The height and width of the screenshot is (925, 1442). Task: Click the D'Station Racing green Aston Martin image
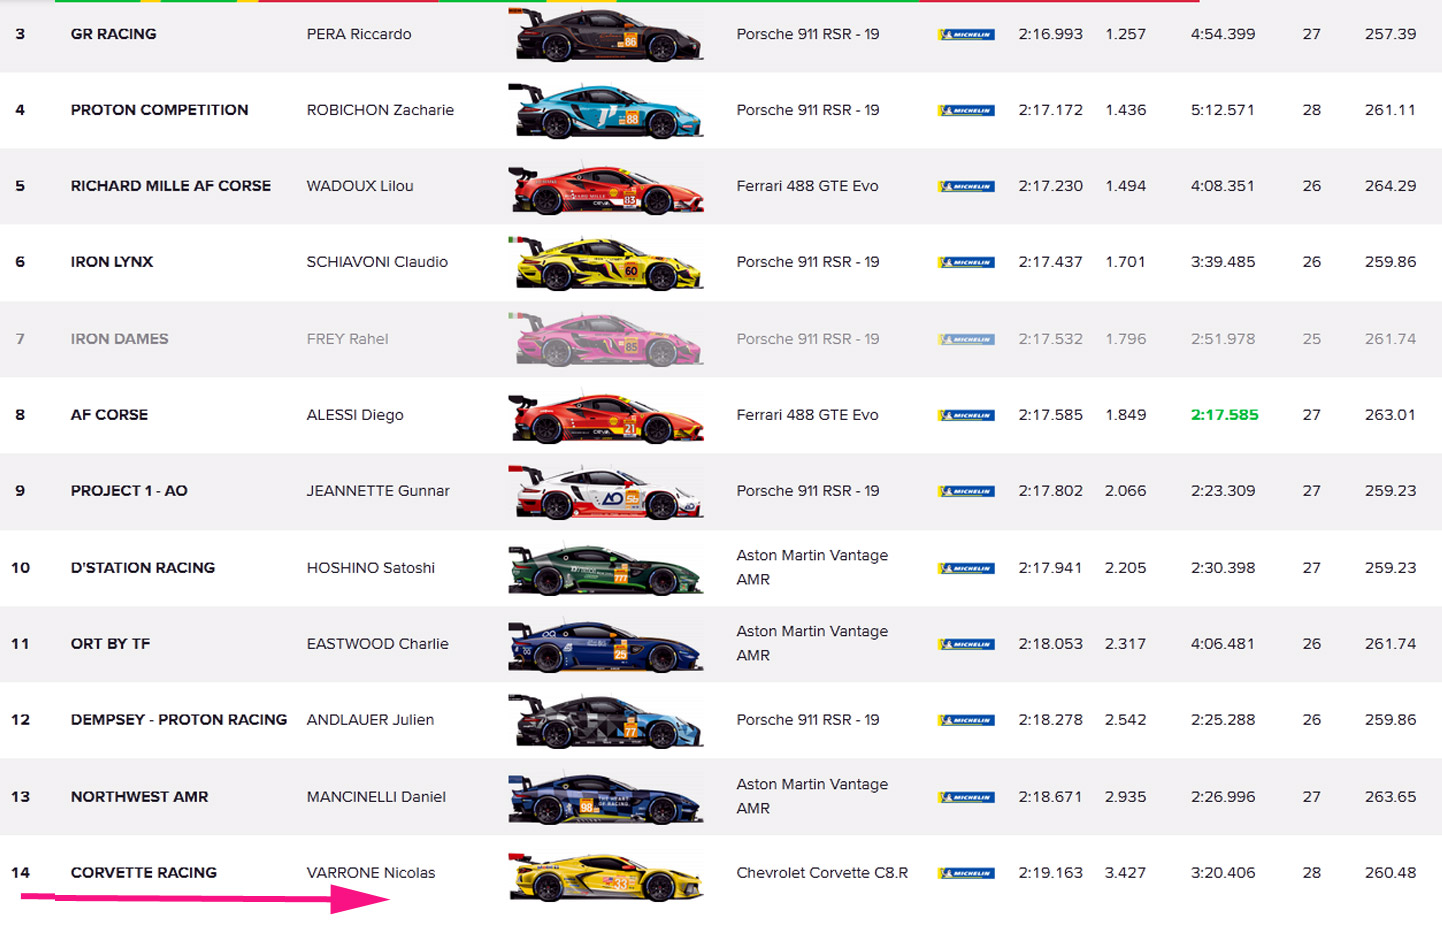point(606,569)
